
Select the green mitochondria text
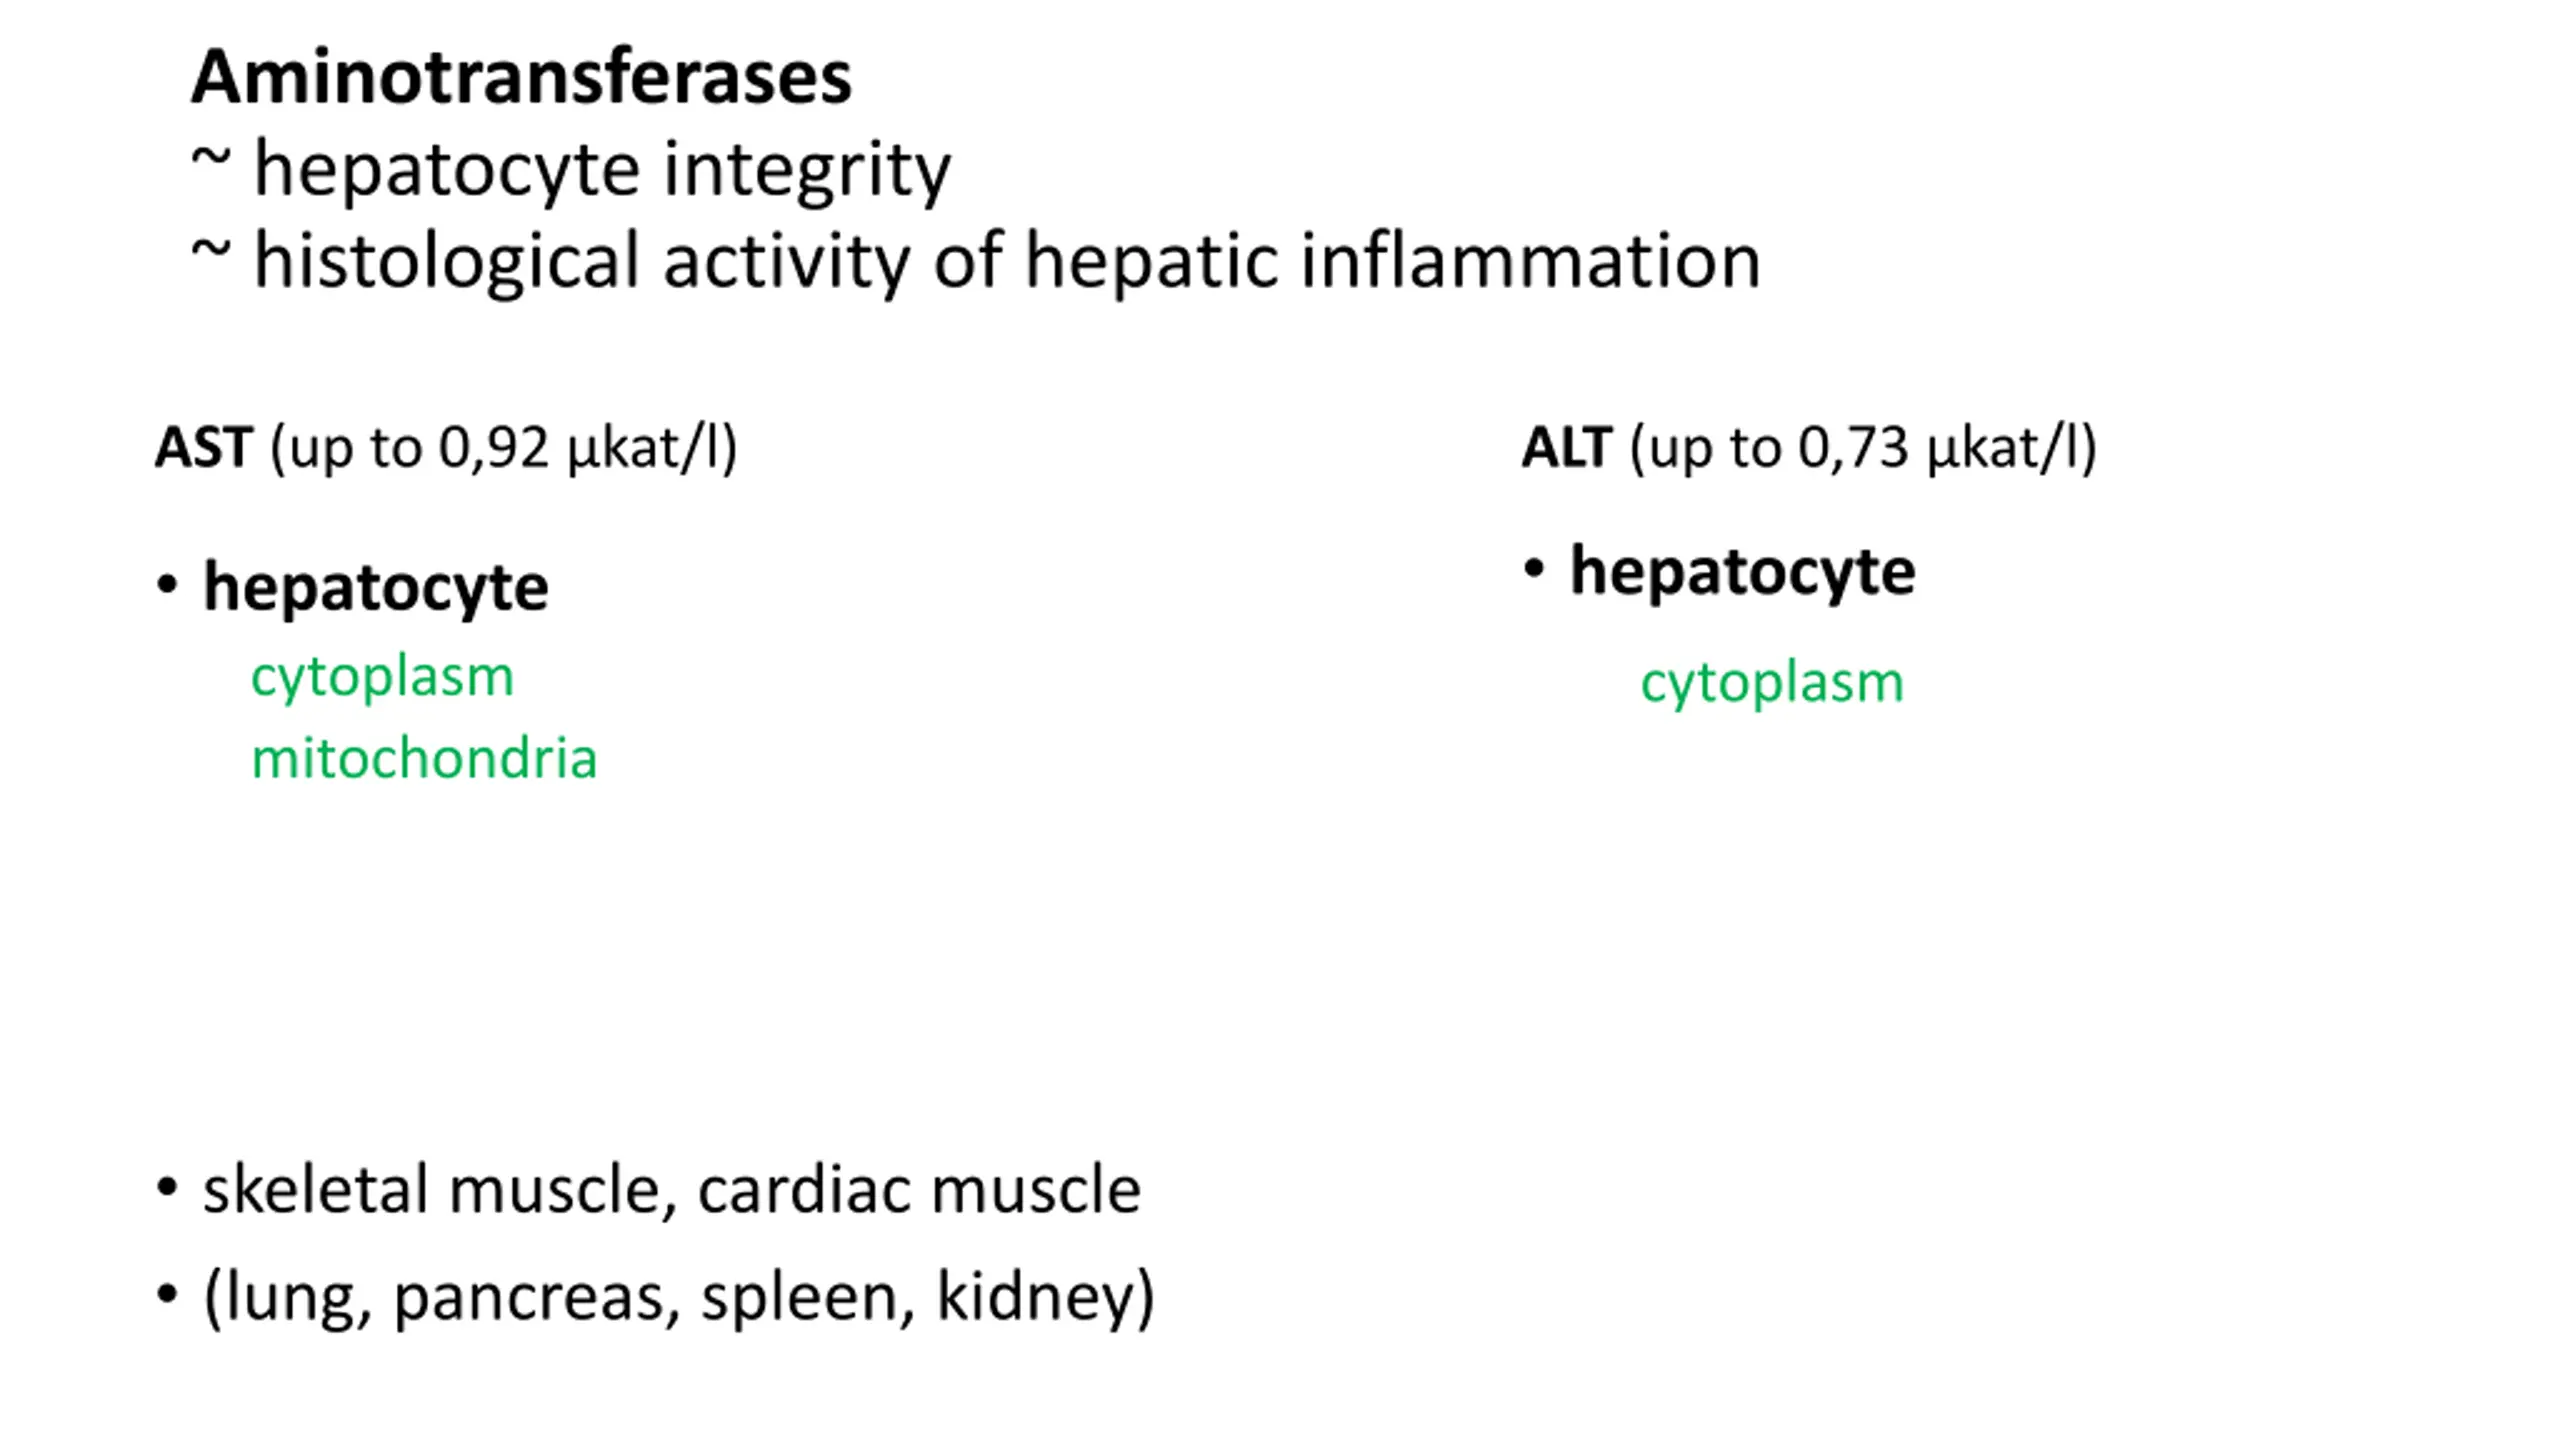424,758
